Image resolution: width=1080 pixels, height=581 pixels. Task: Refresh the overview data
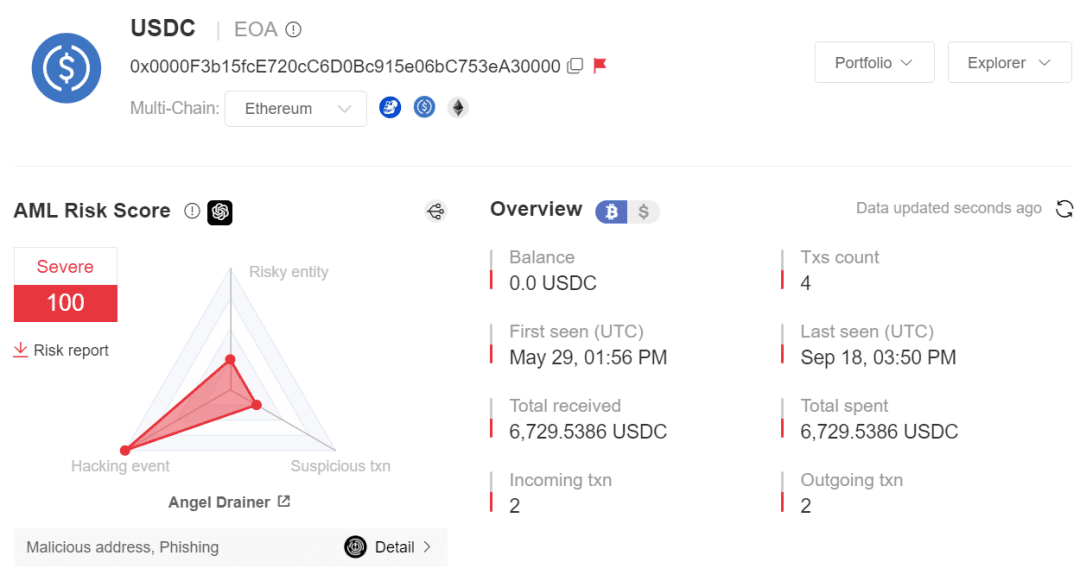point(1065,209)
